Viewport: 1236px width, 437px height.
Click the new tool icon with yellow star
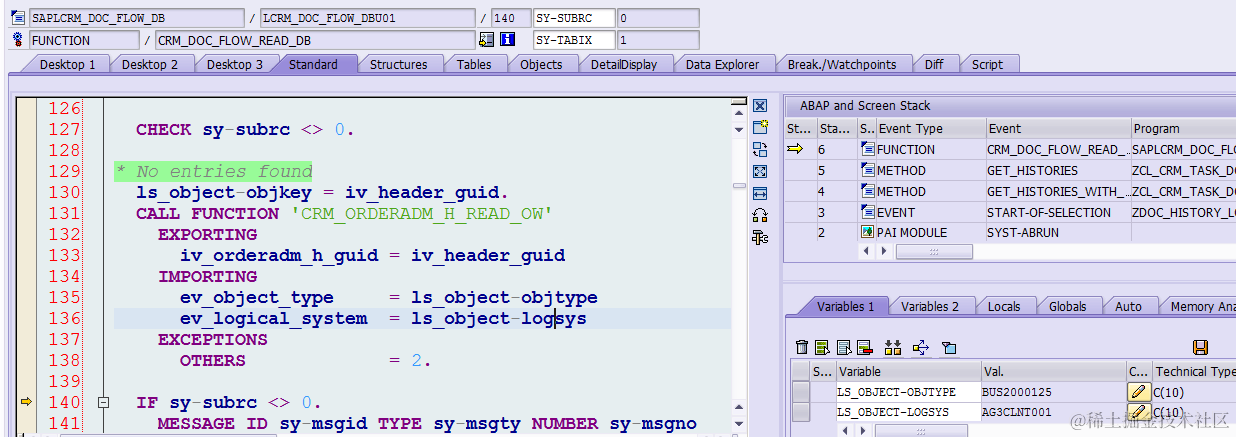(760, 127)
